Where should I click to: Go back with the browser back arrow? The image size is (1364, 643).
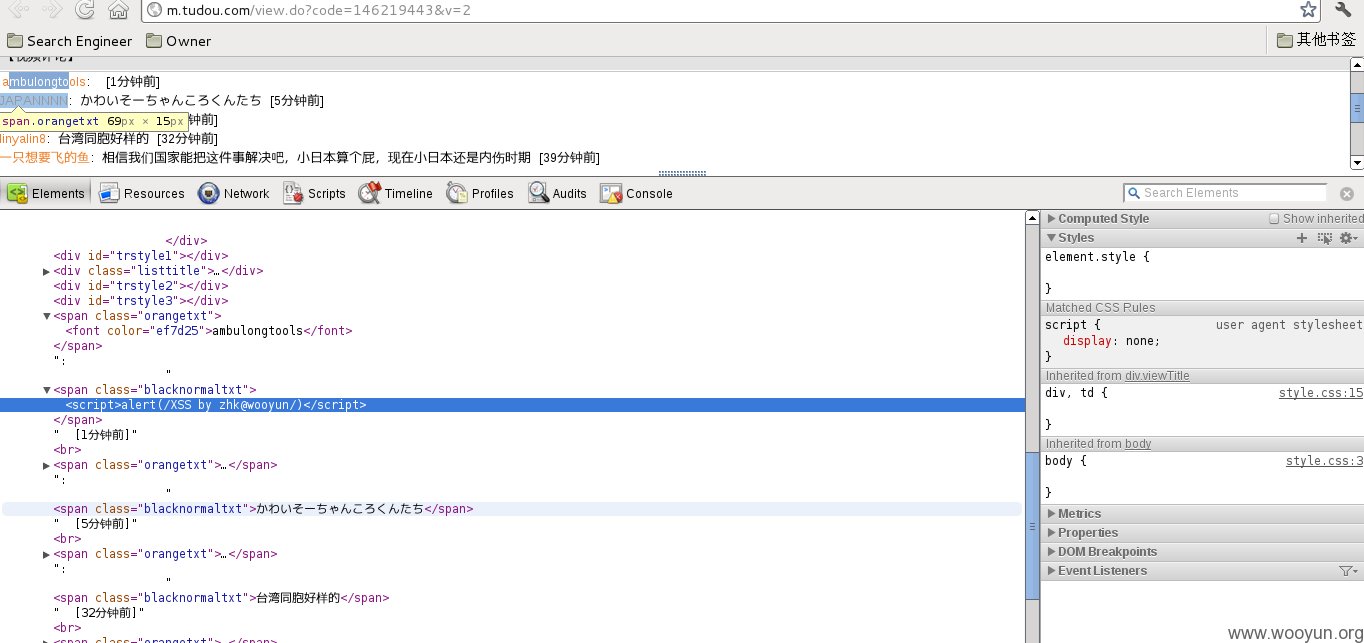click(20, 10)
